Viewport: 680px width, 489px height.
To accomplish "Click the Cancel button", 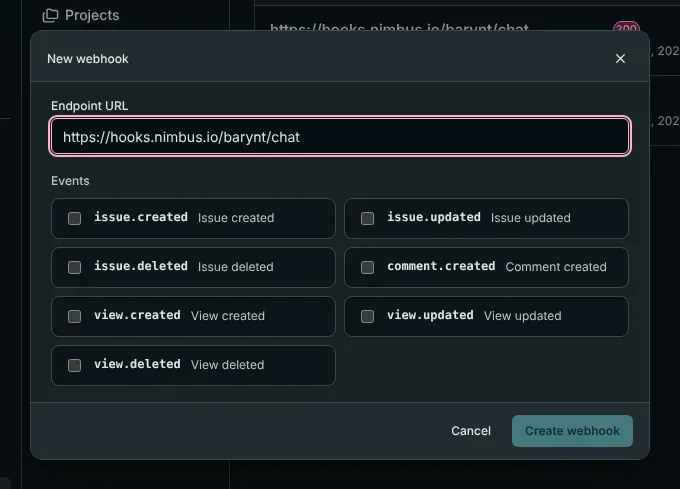I will click(x=471, y=431).
